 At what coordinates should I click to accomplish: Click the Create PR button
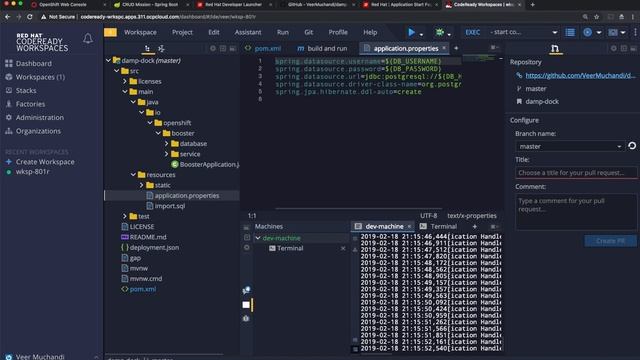click(x=610, y=241)
